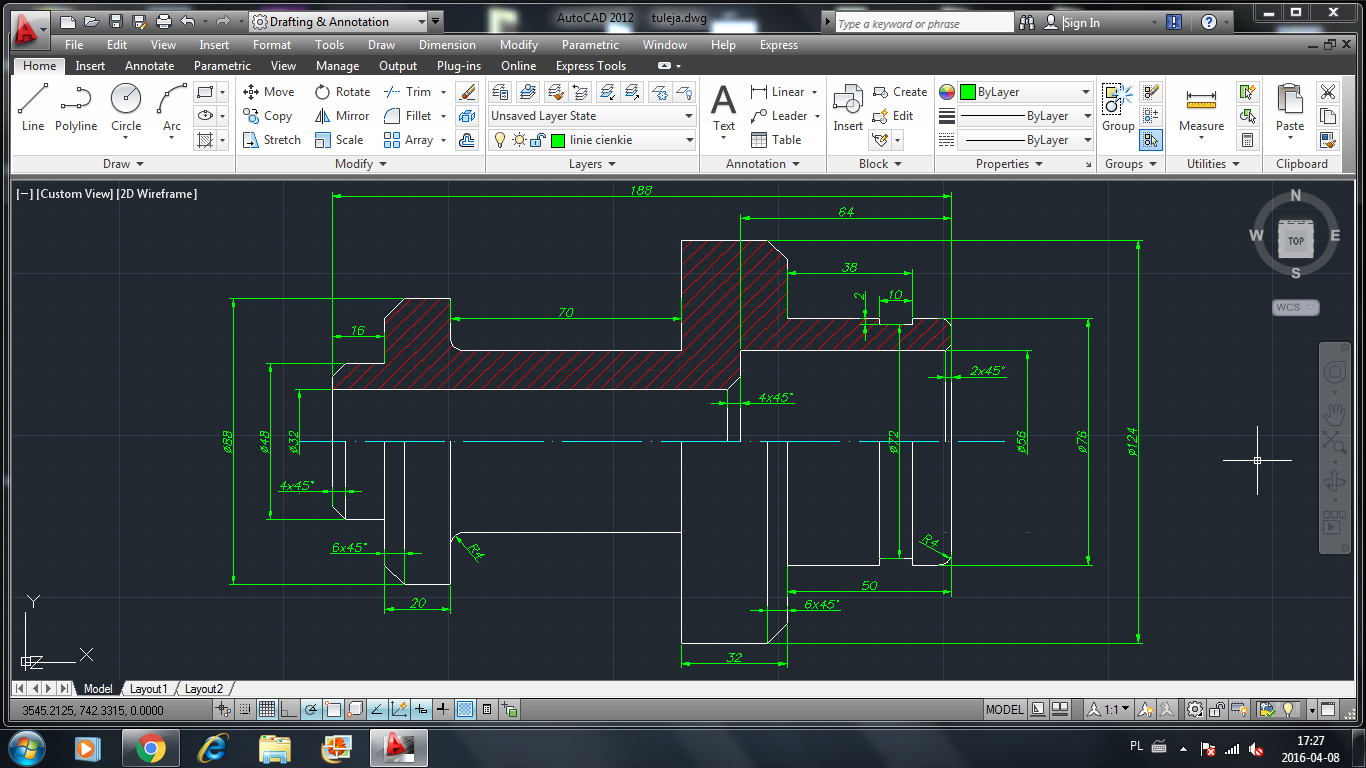
Task: Expand the Modify panel
Action: pos(360,164)
